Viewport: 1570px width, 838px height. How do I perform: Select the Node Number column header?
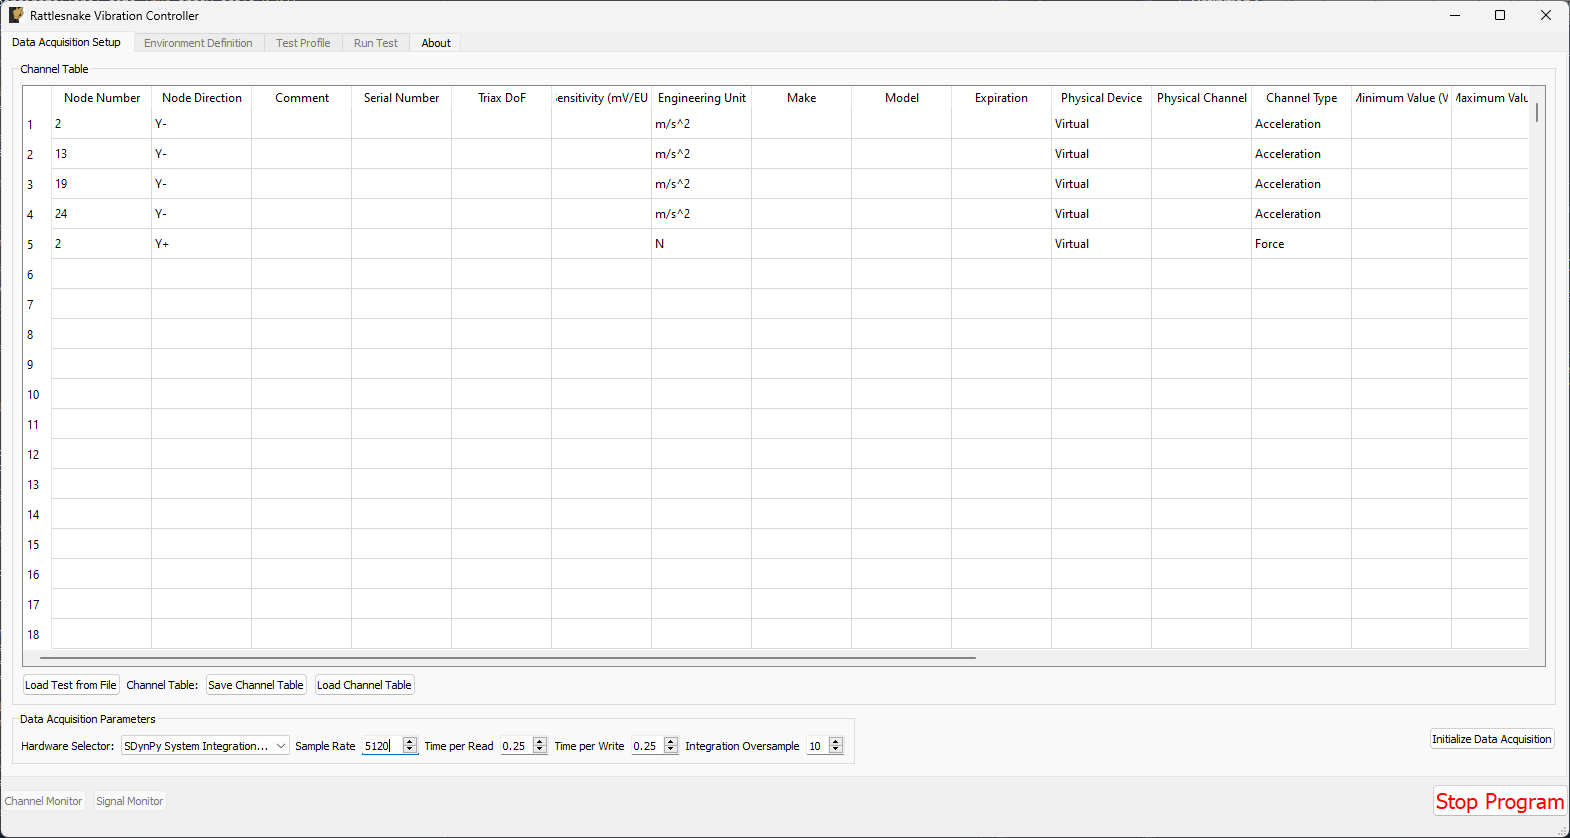(x=102, y=98)
